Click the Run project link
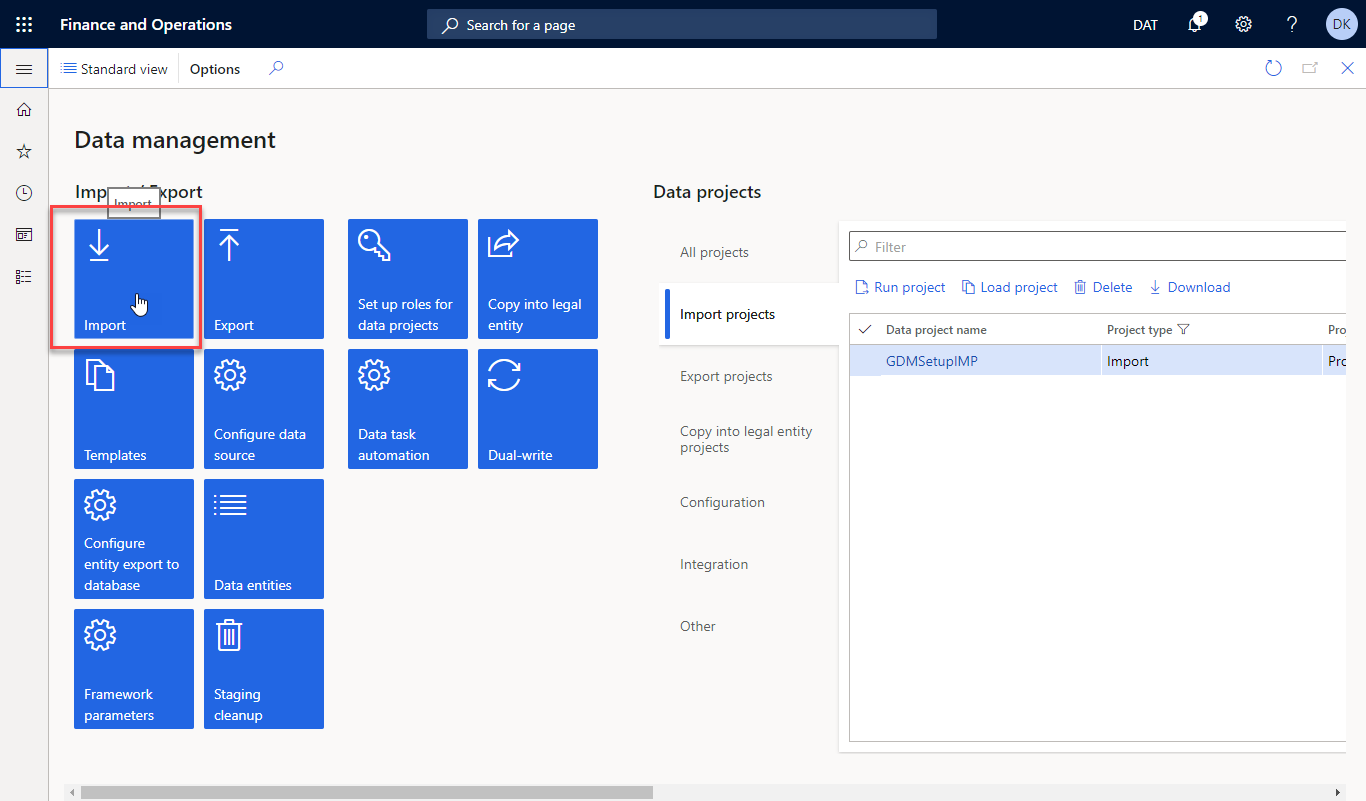The height and width of the screenshot is (801, 1366). (x=899, y=287)
